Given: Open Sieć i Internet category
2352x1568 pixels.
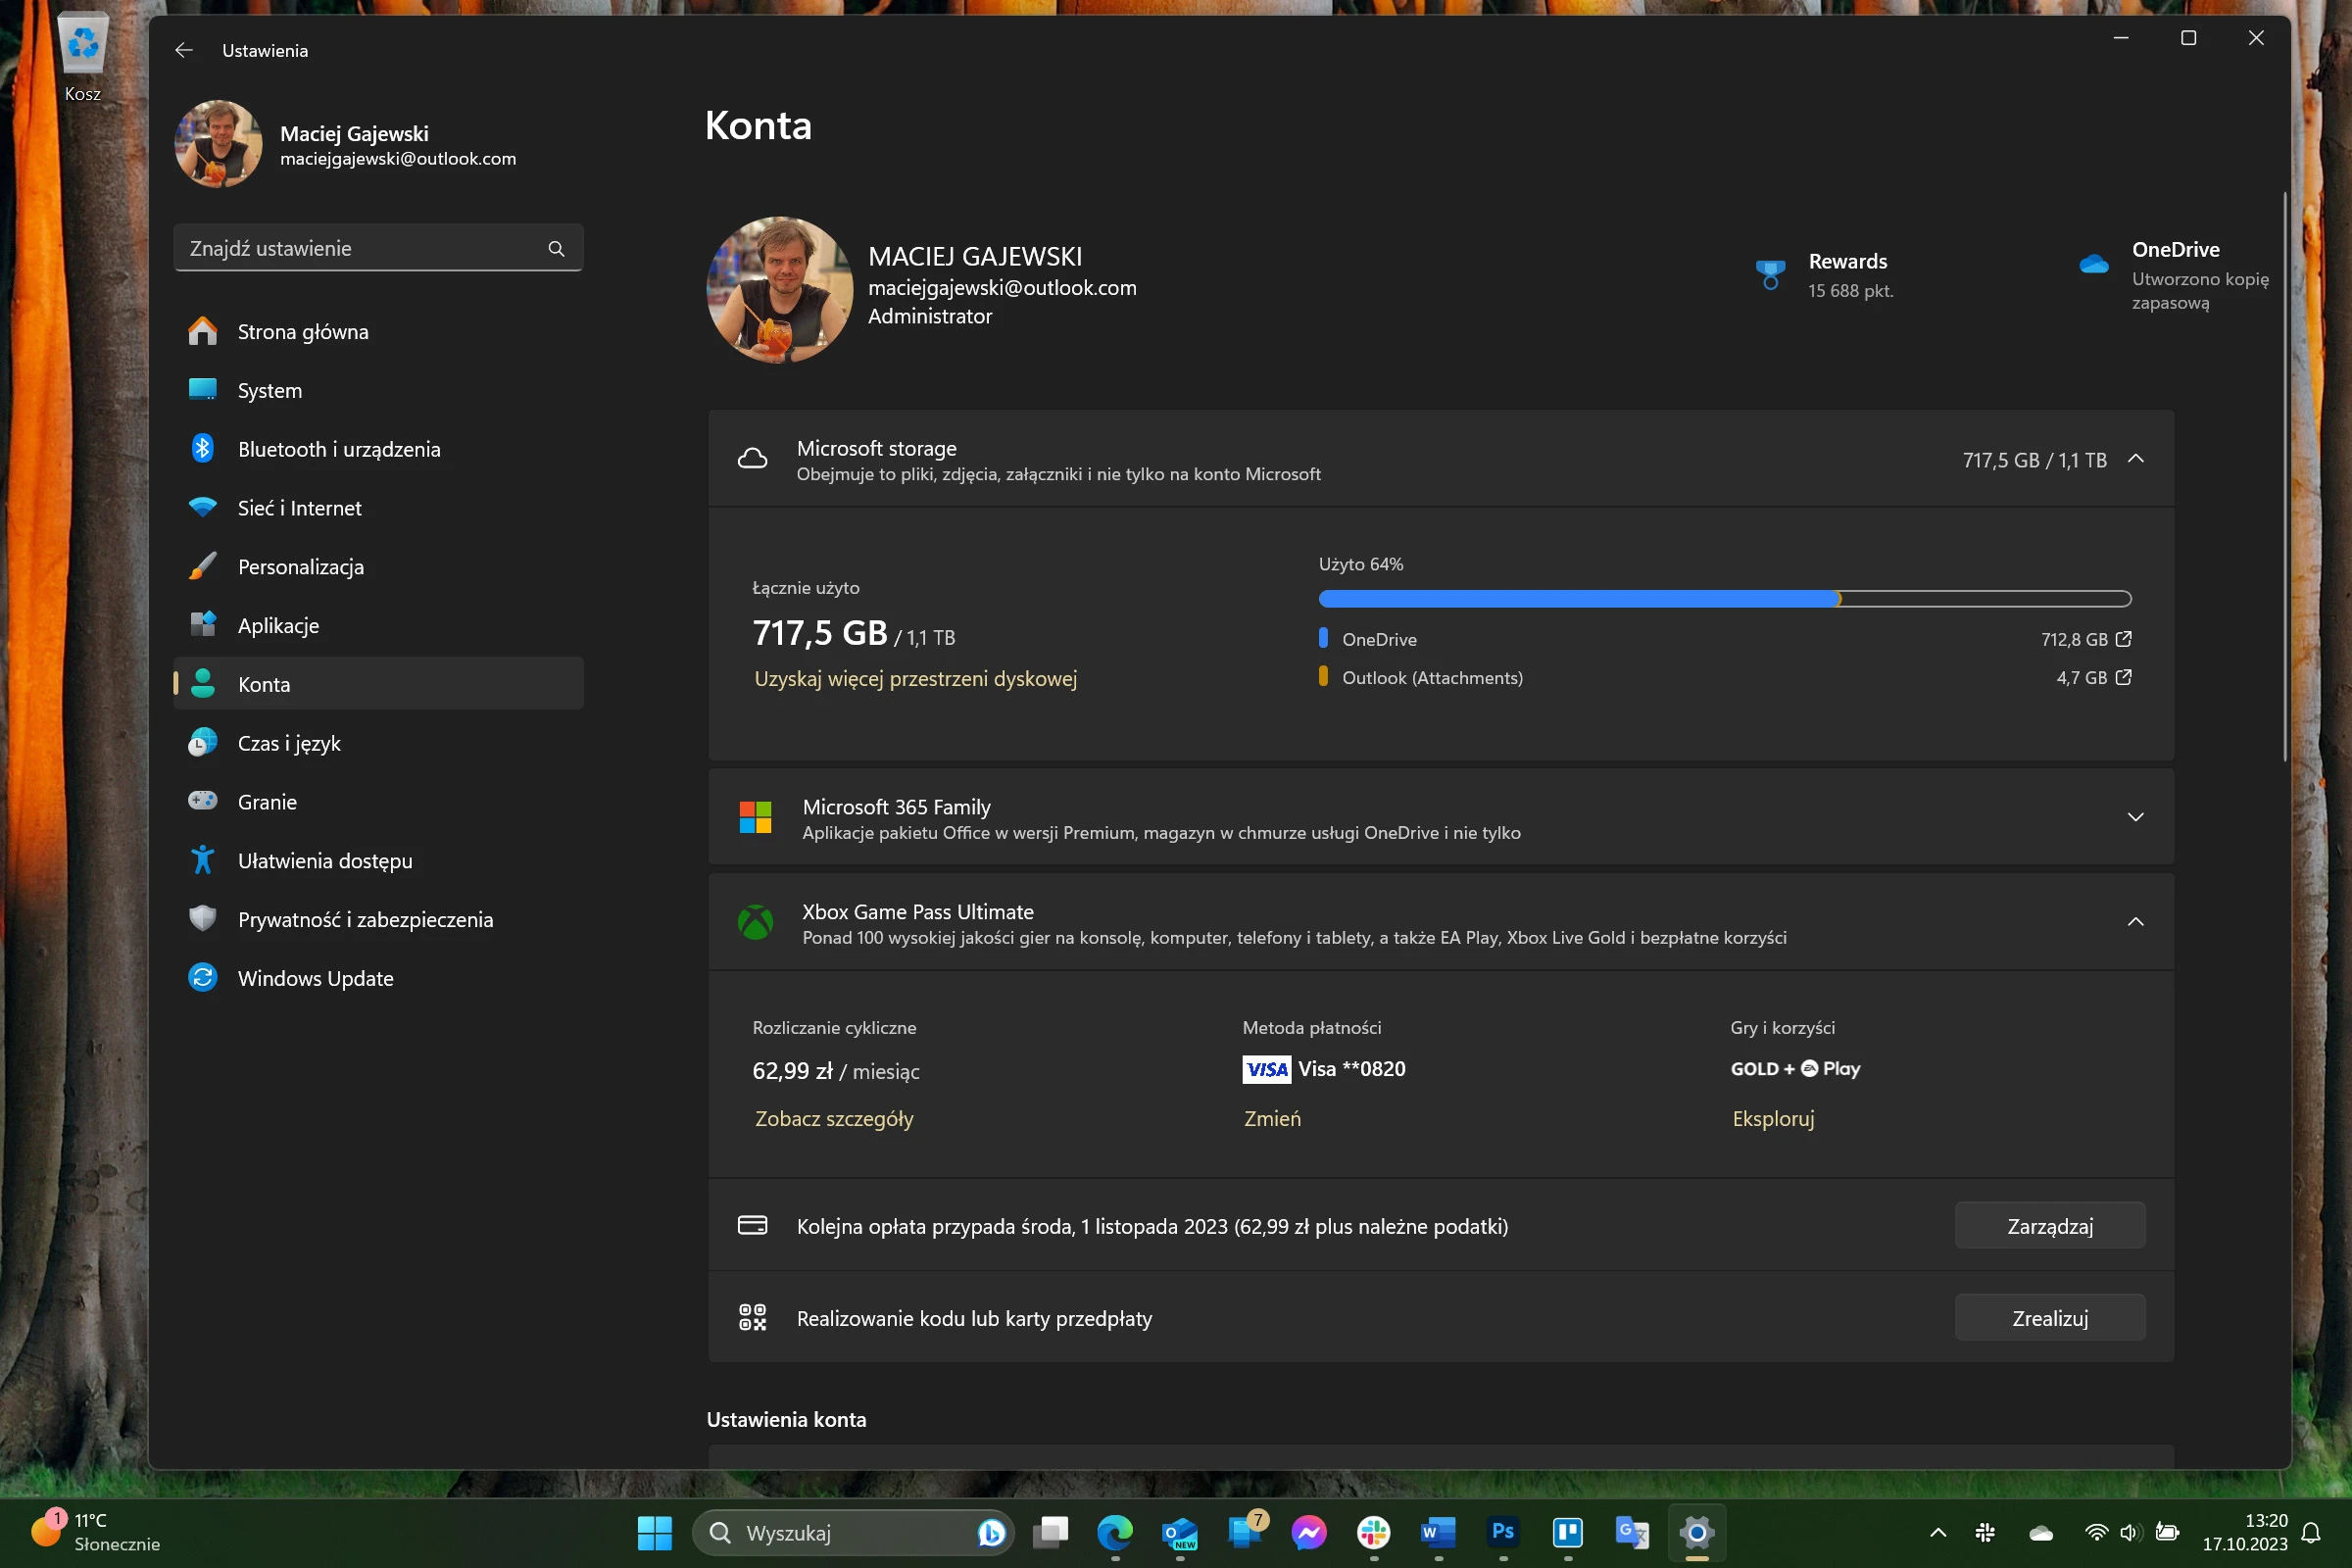Looking at the screenshot, I should point(378,508).
